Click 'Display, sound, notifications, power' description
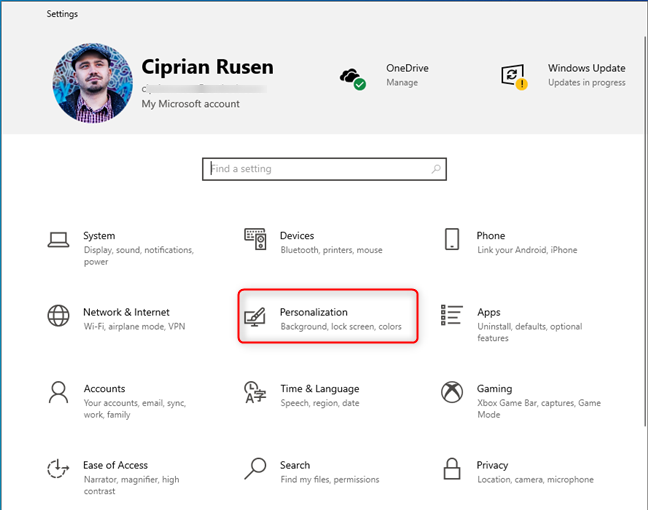This screenshot has width=648, height=510. pos(139,256)
